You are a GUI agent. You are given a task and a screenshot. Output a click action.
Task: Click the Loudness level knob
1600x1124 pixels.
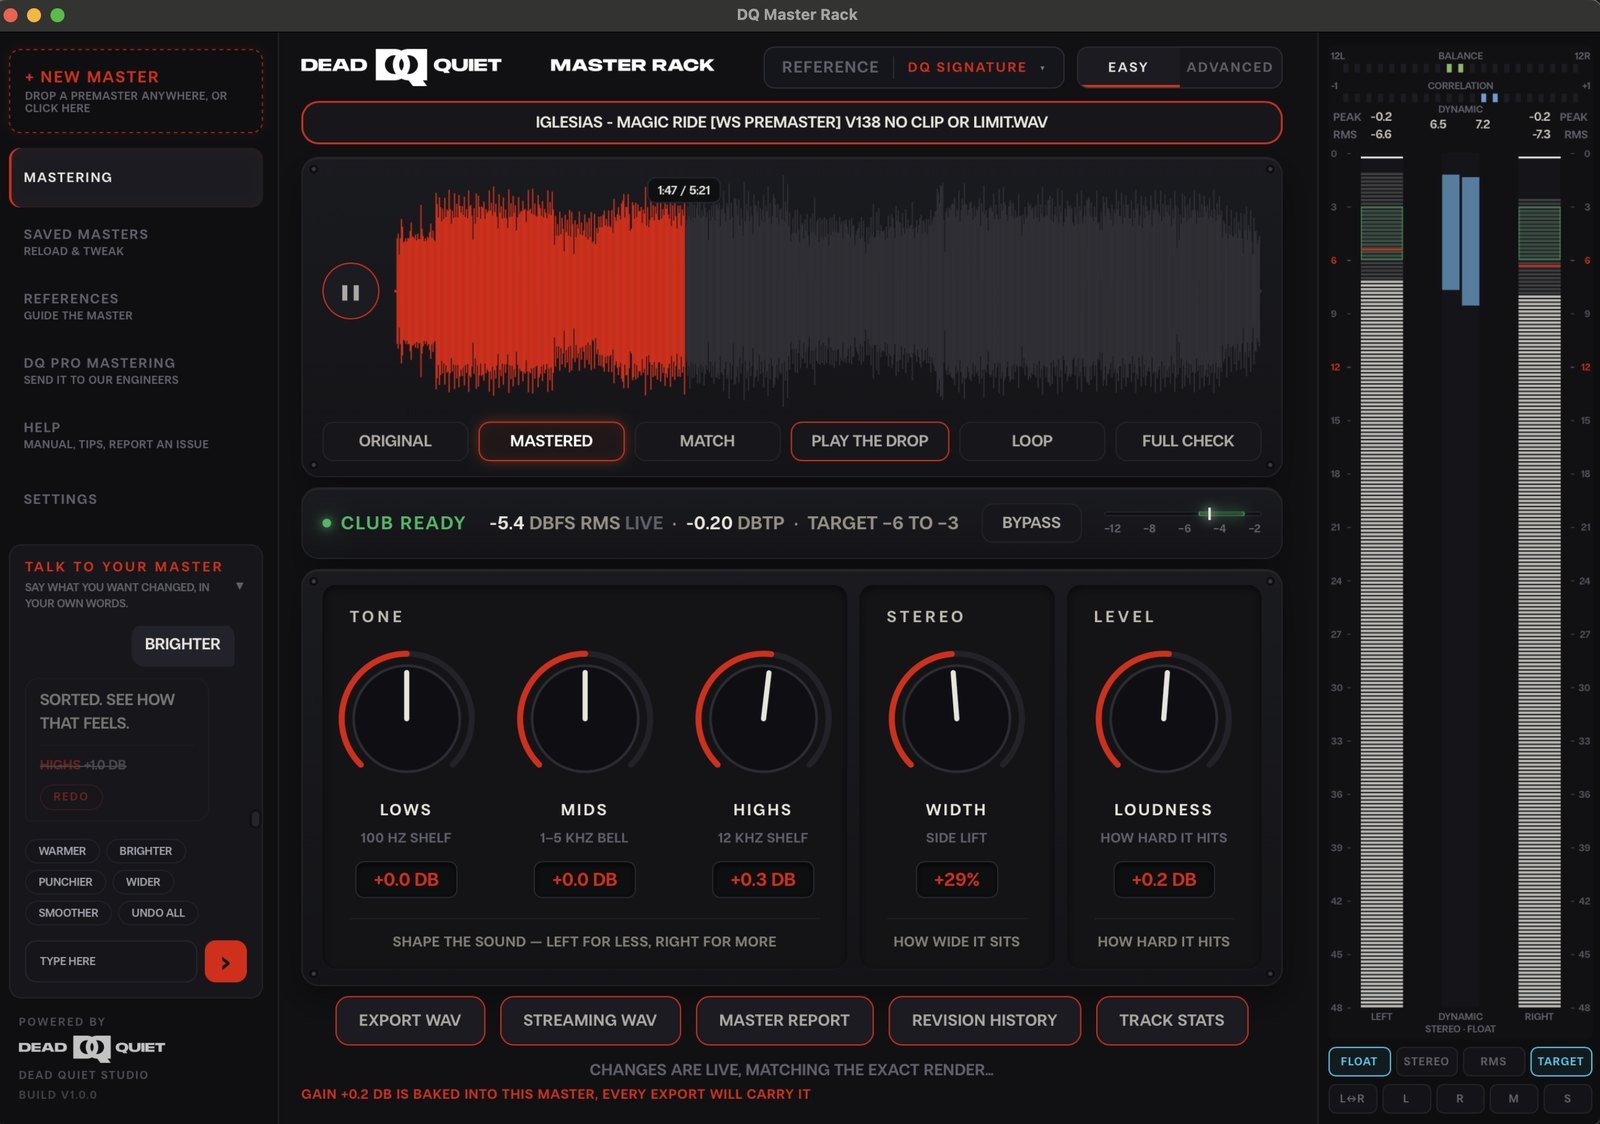[1163, 717]
